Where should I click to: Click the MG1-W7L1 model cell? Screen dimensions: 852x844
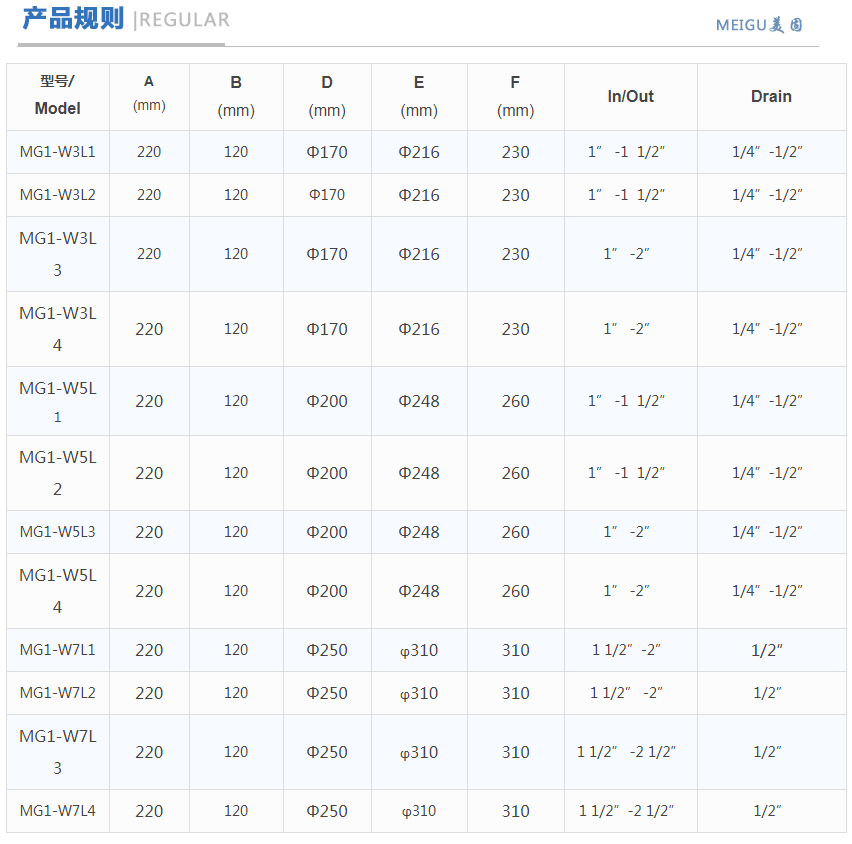tap(57, 650)
